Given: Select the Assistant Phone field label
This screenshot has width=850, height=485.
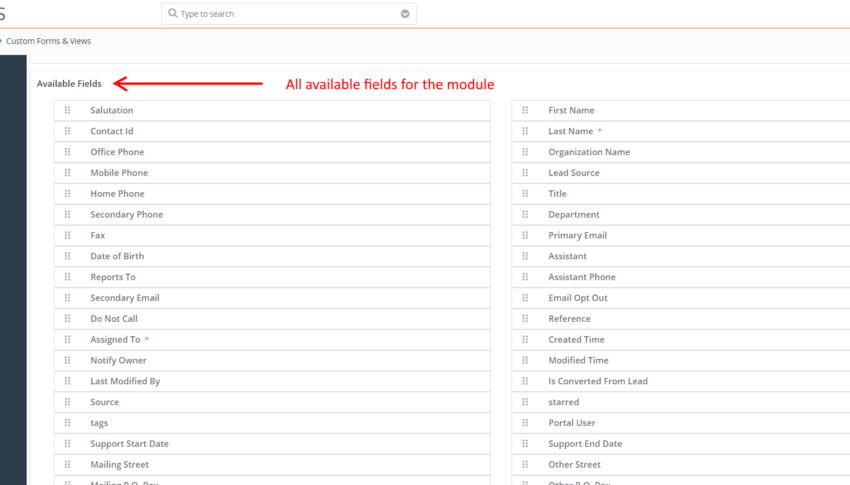Looking at the screenshot, I should point(582,277).
